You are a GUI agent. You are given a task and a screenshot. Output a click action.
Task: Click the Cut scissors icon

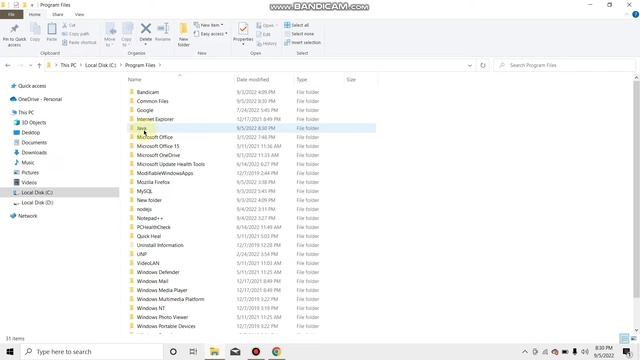64,25
